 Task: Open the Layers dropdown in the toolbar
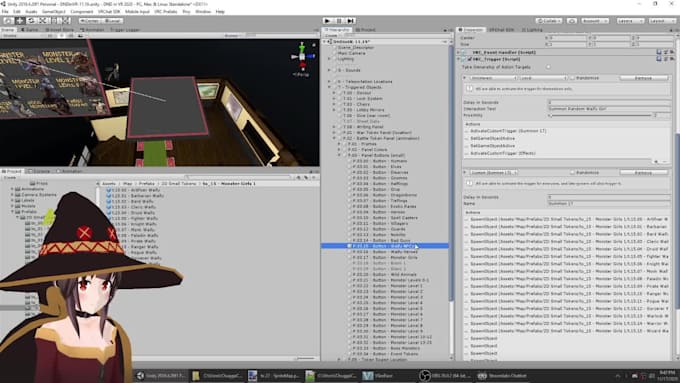[x=630, y=20]
